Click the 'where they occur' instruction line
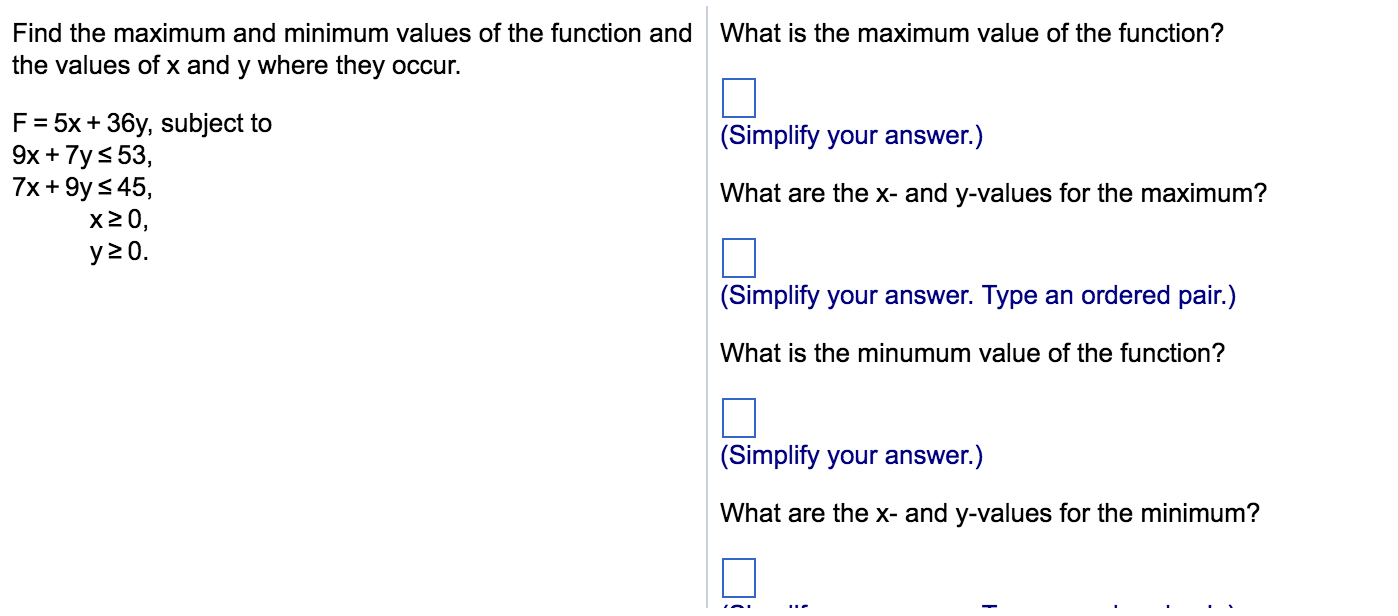The height and width of the screenshot is (616, 1398). 236,68
